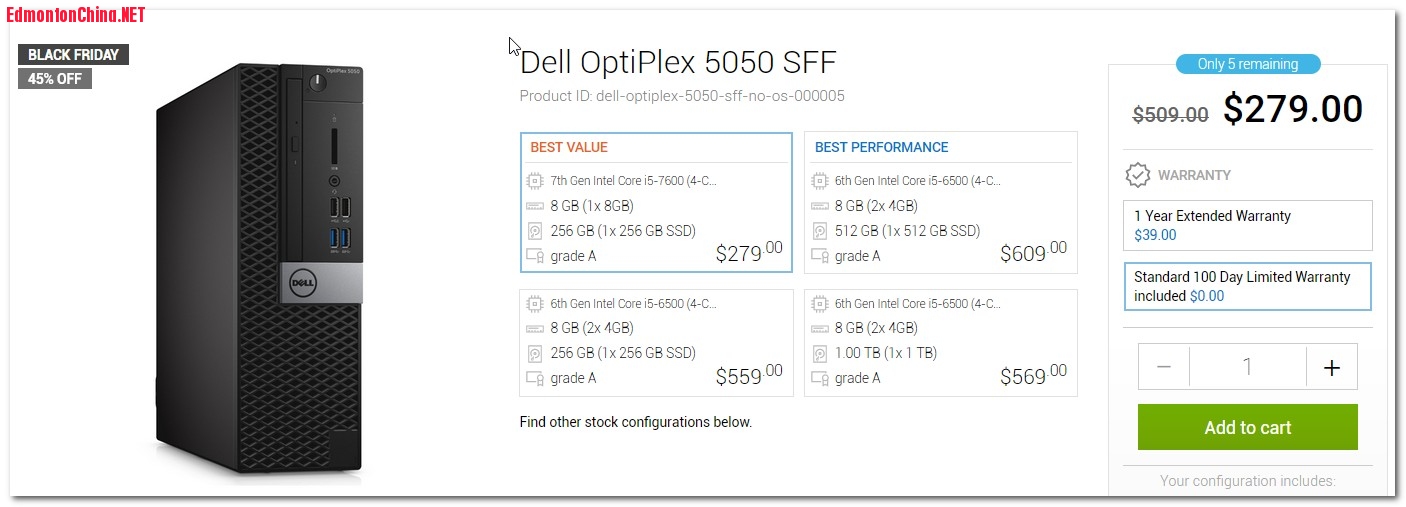The width and height of the screenshot is (1406, 507).
Task: Click the warranty badge icon
Action: pyautogui.click(x=1137, y=175)
